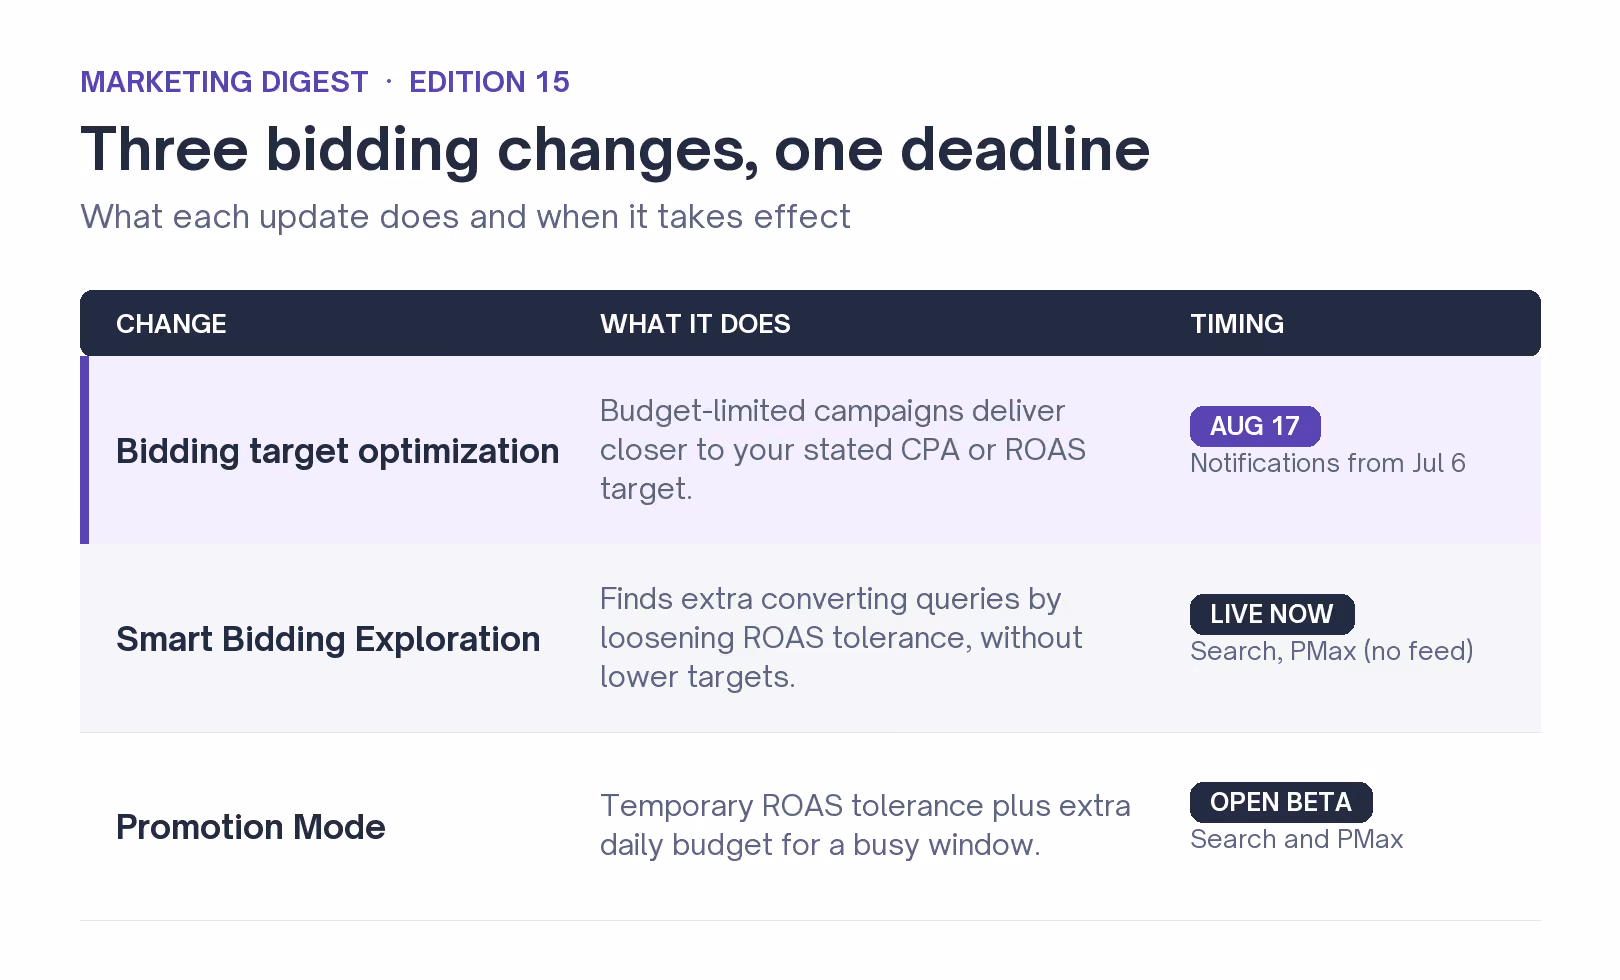Select the Promotion Mode row title
Image resolution: width=1620 pixels, height=980 pixels.
251,827
